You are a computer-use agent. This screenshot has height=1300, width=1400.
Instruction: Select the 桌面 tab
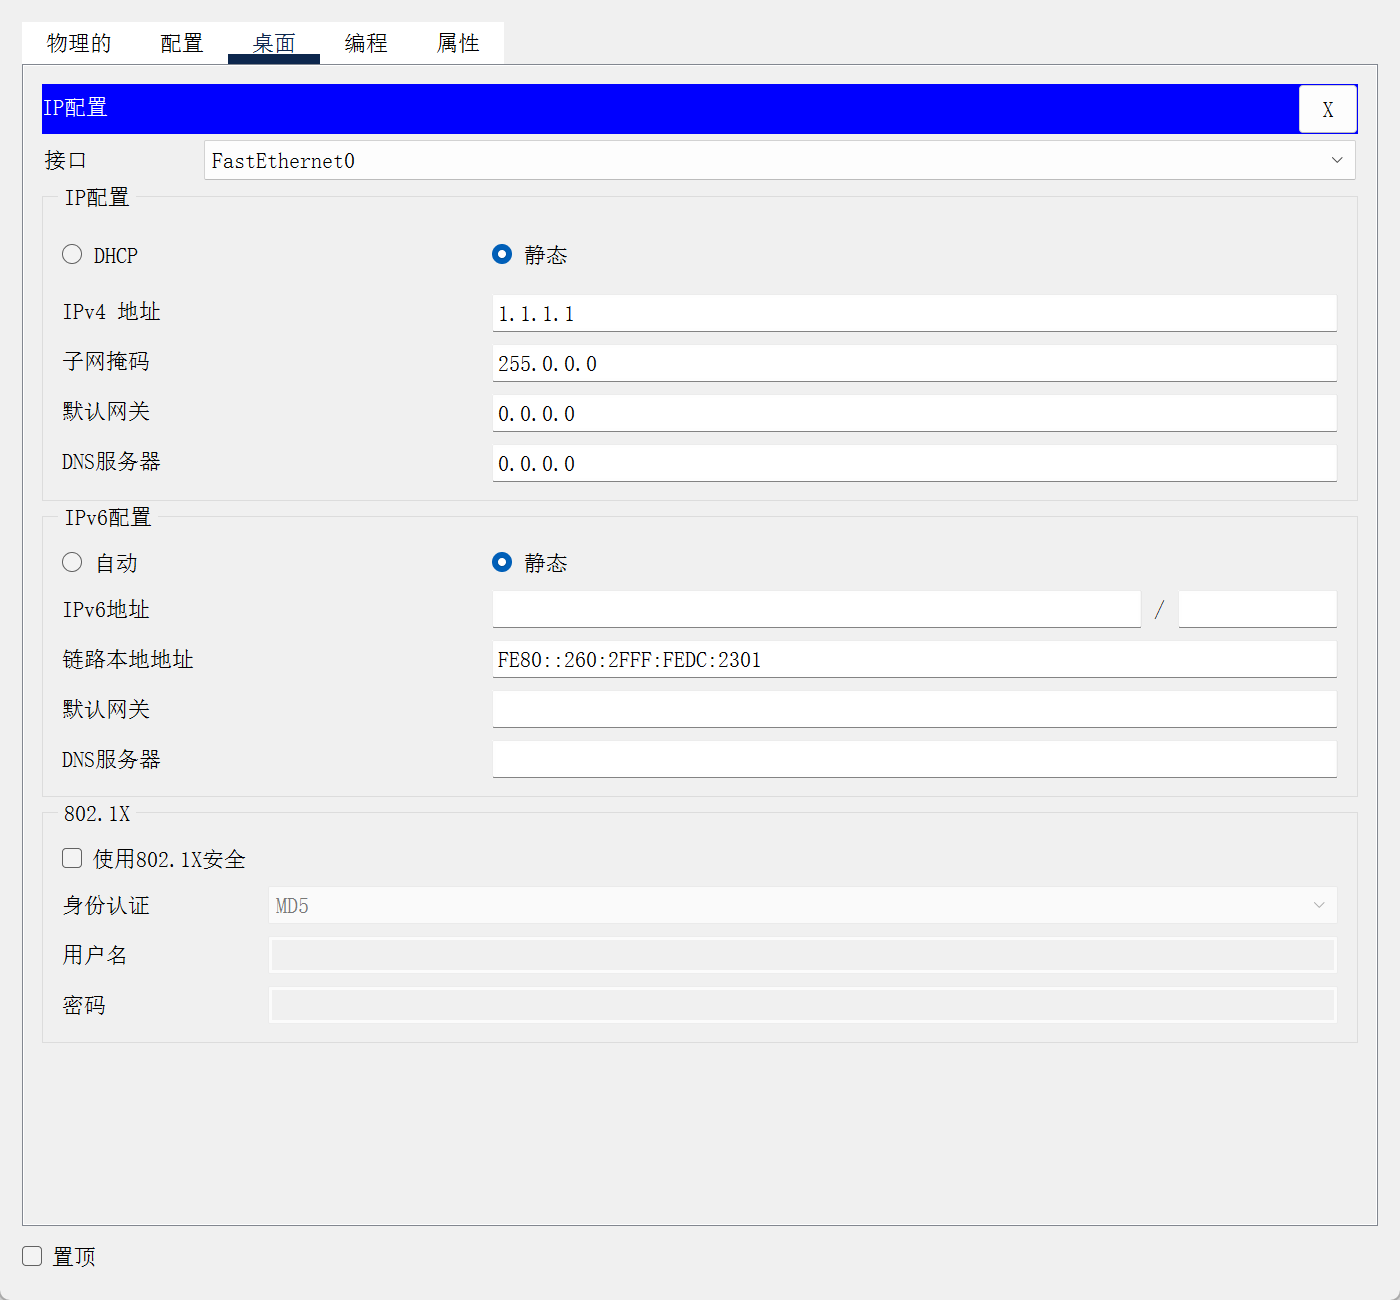tap(274, 43)
